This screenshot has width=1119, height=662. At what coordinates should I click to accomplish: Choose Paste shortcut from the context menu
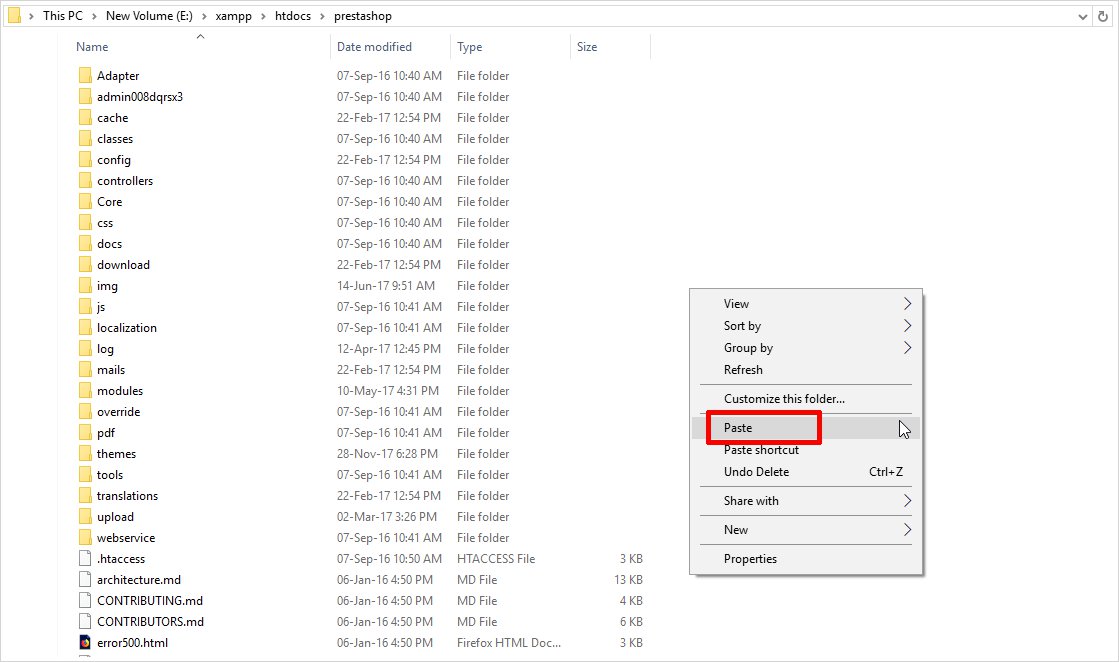pyautogui.click(x=806, y=450)
